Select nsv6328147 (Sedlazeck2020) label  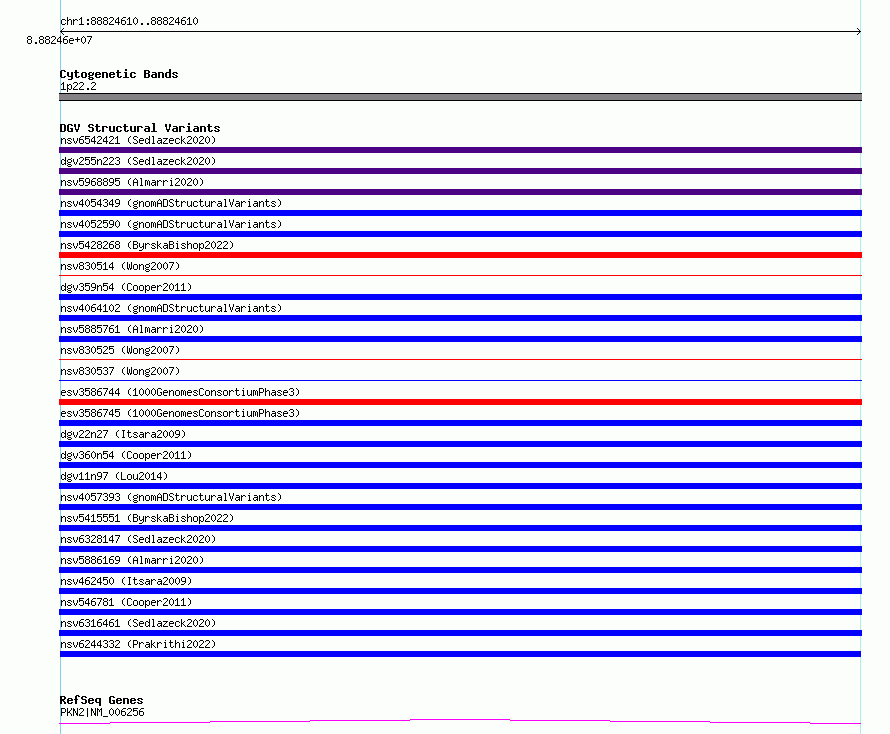click(x=138, y=539)
